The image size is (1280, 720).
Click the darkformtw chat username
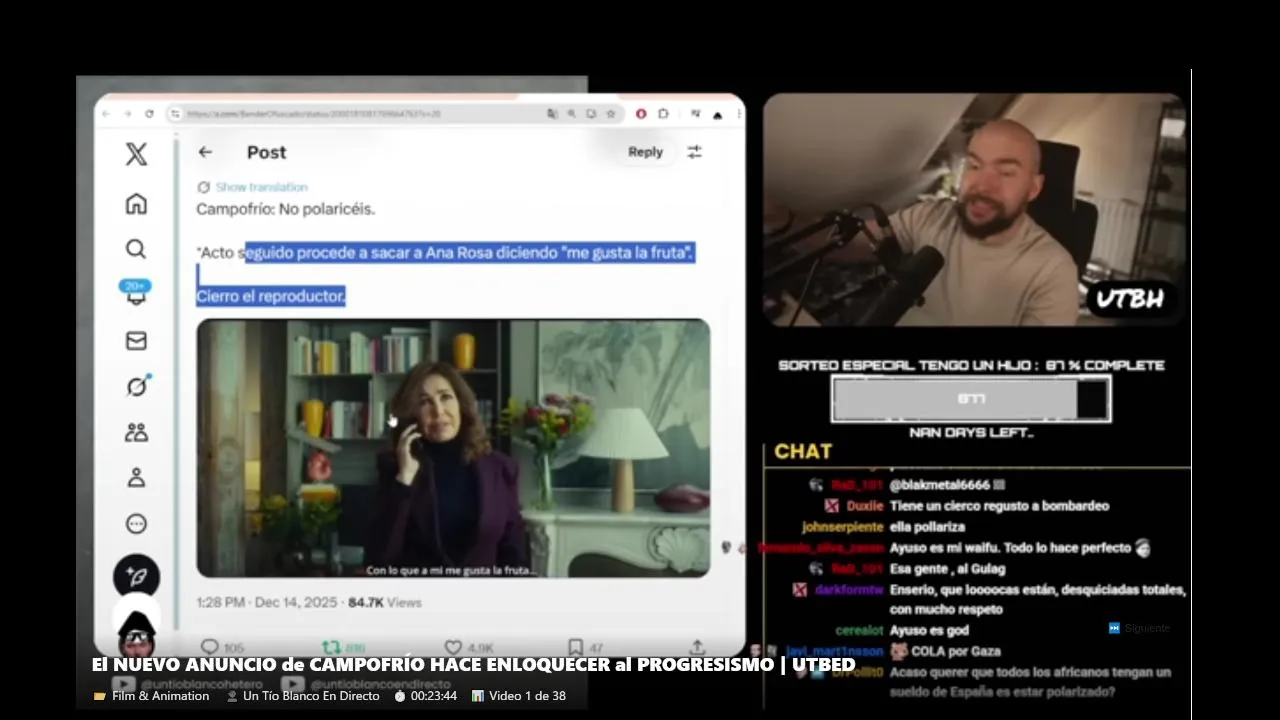click(849, 590)
